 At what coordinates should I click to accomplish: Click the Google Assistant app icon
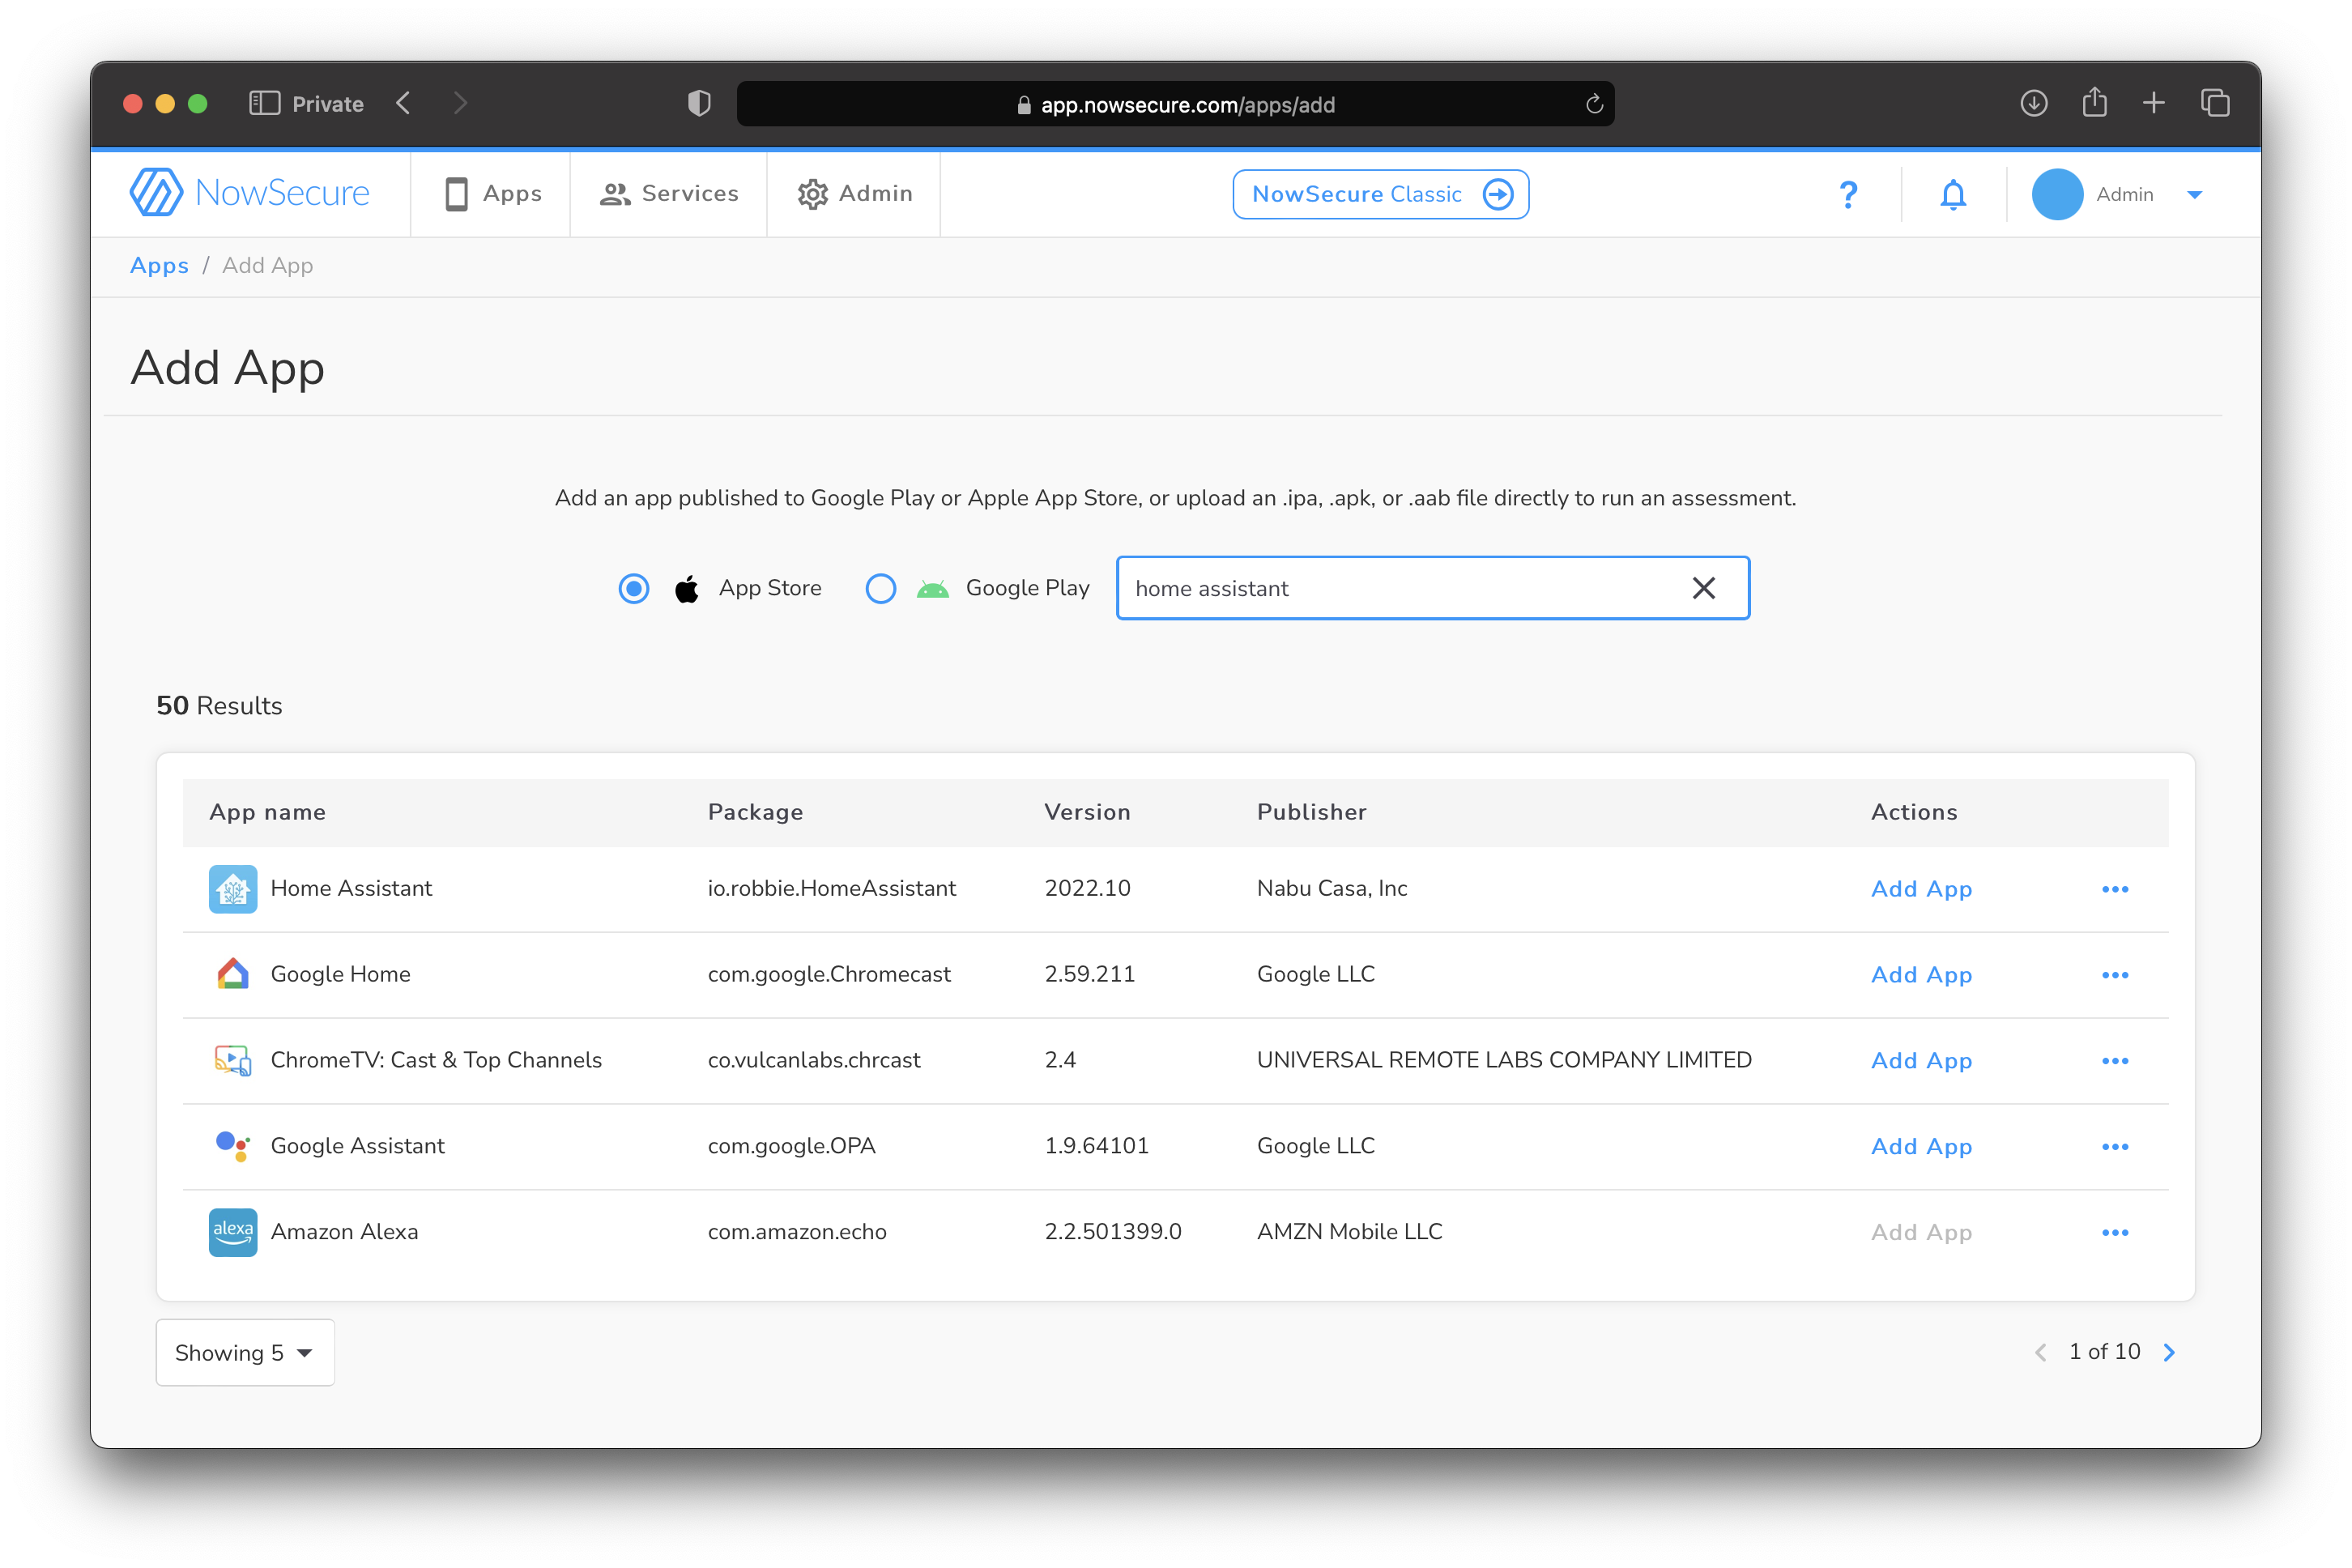tap(233, 1146)
